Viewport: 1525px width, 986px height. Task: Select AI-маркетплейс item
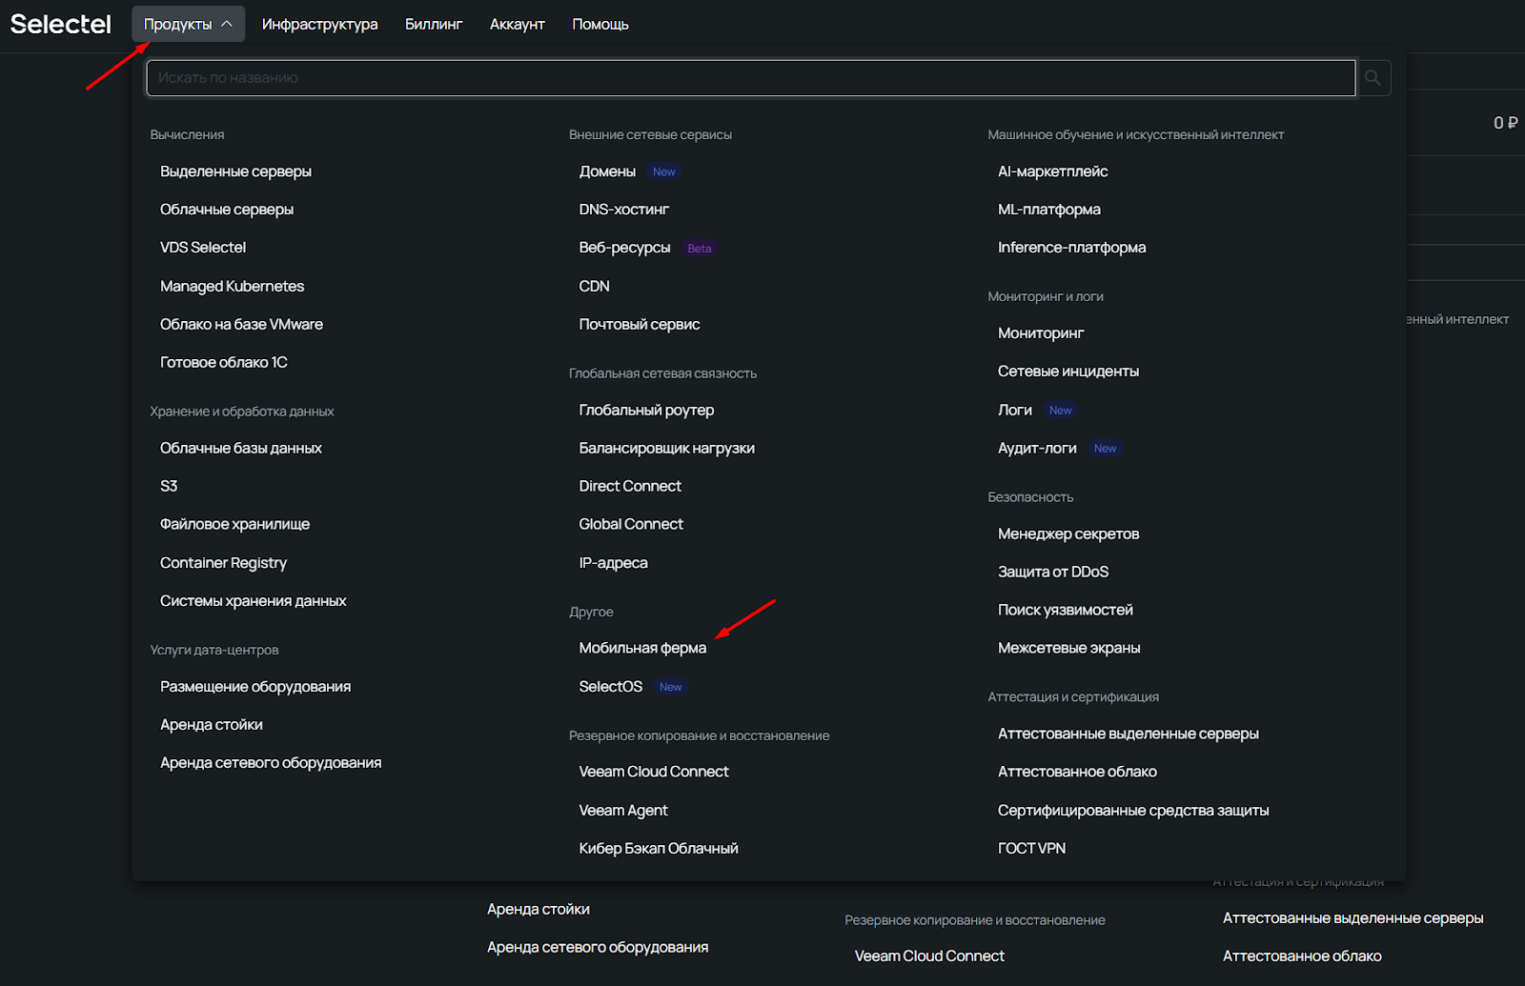(1052, 172)
